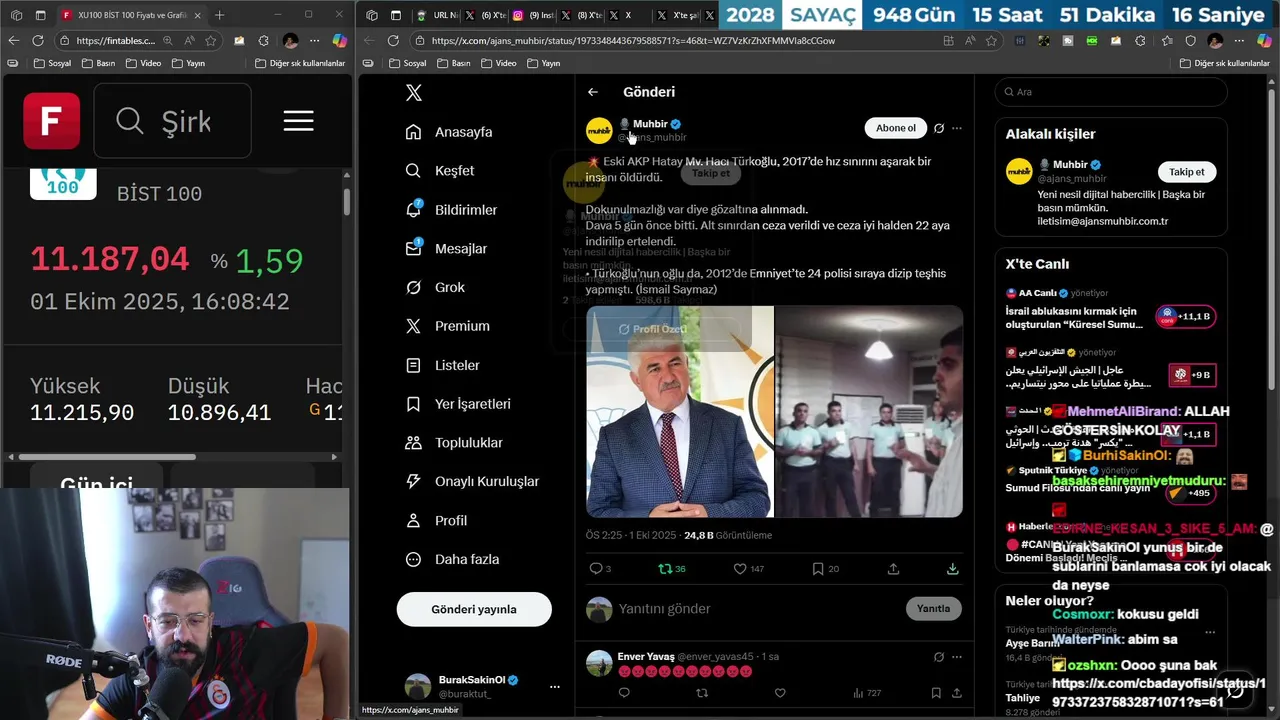Image resolution: width=1280 pixels, height=720 pixels.
Task: Reload the X page
Action: 393,41
